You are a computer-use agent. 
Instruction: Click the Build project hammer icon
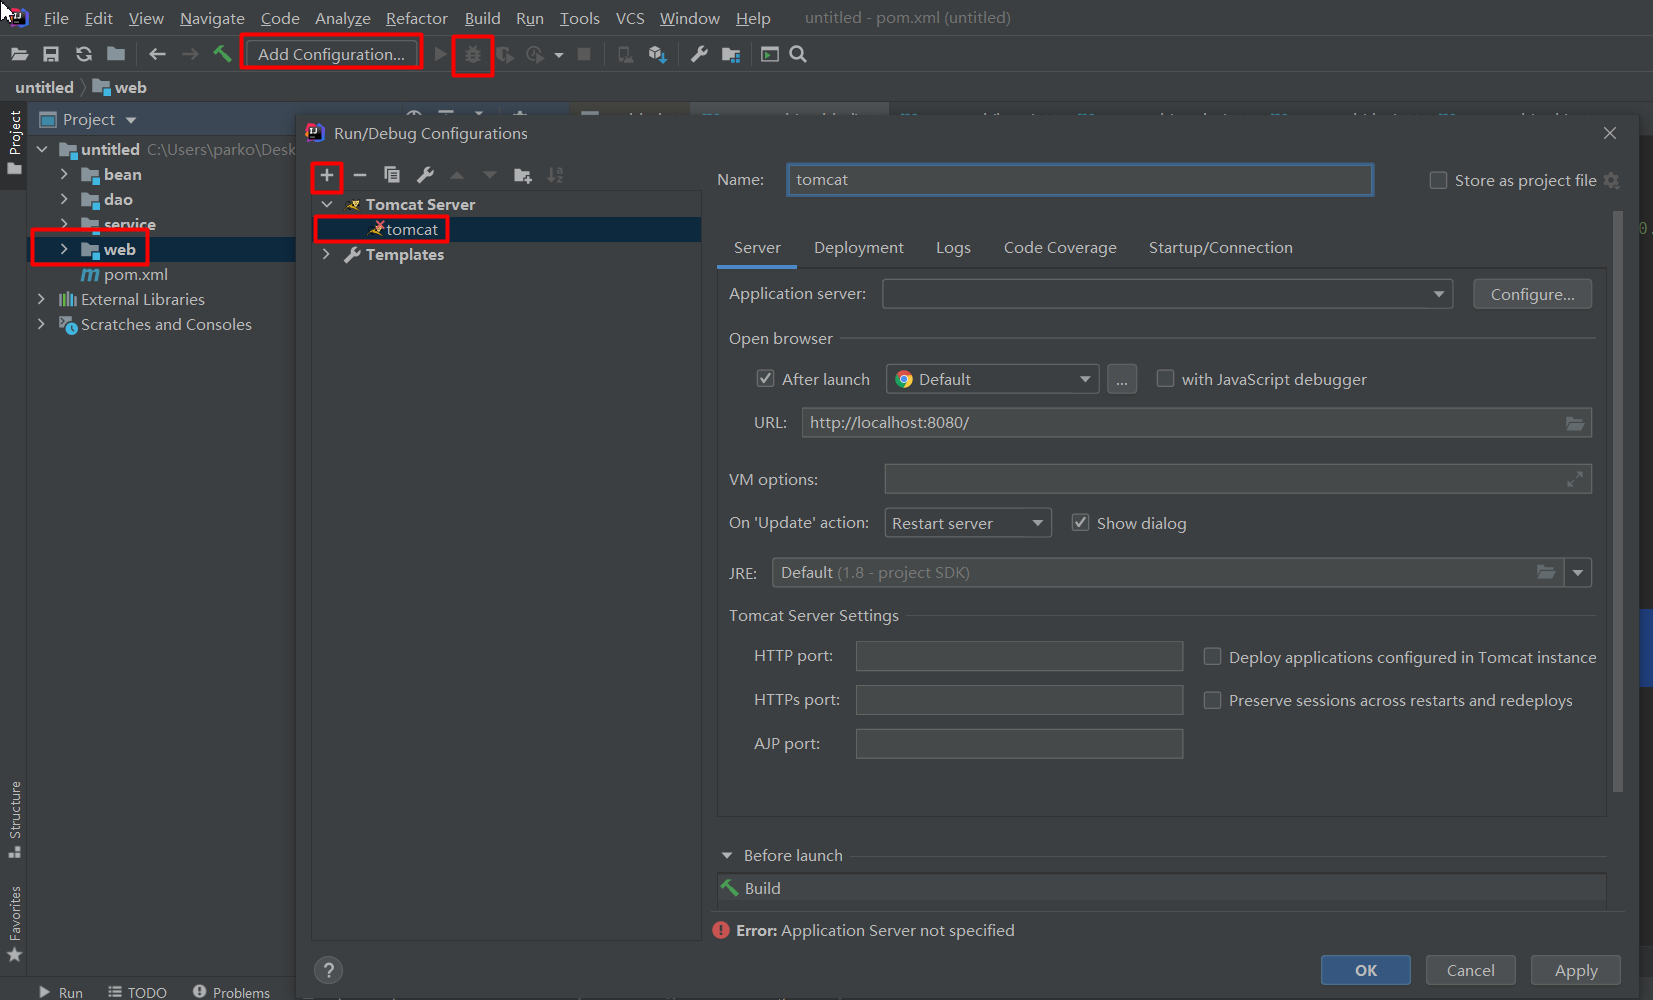(x=222, y=54)
